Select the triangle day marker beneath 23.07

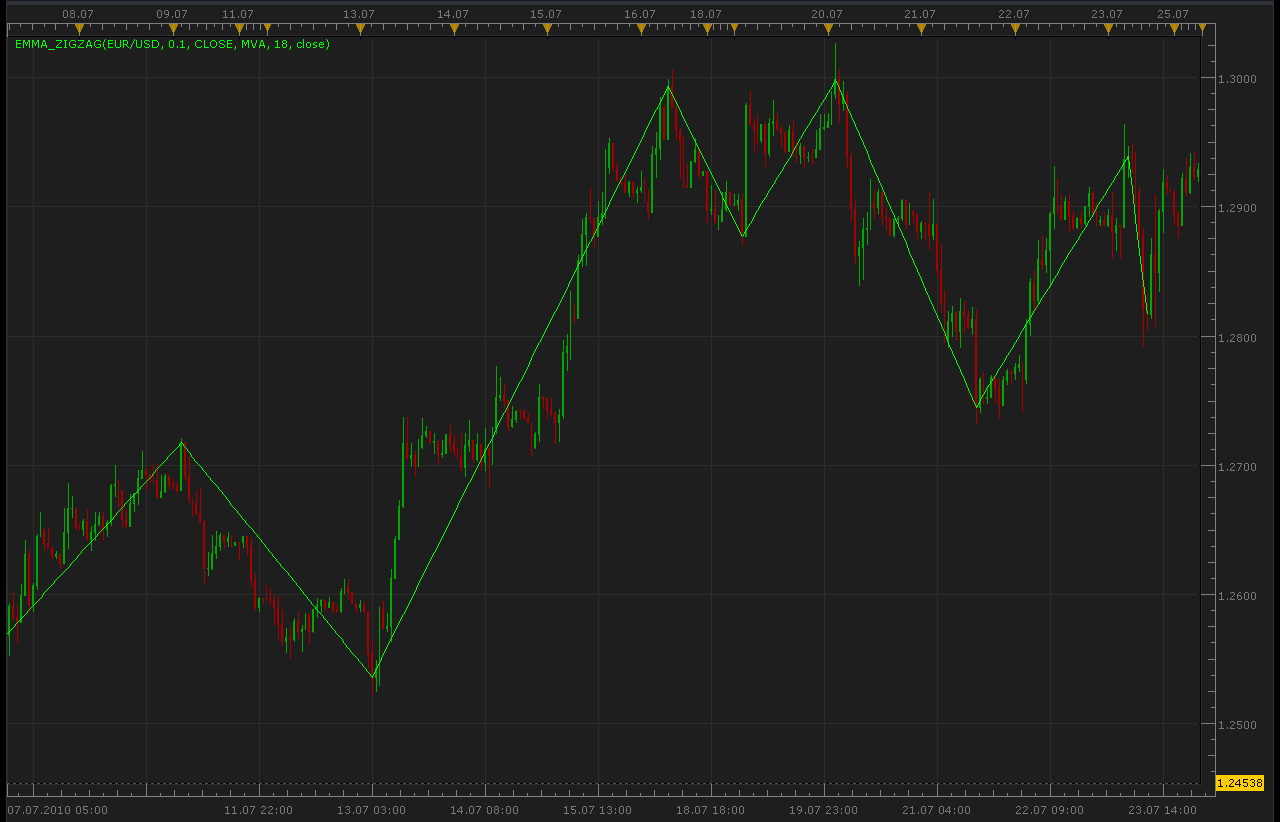click(x=1108, y=29)
